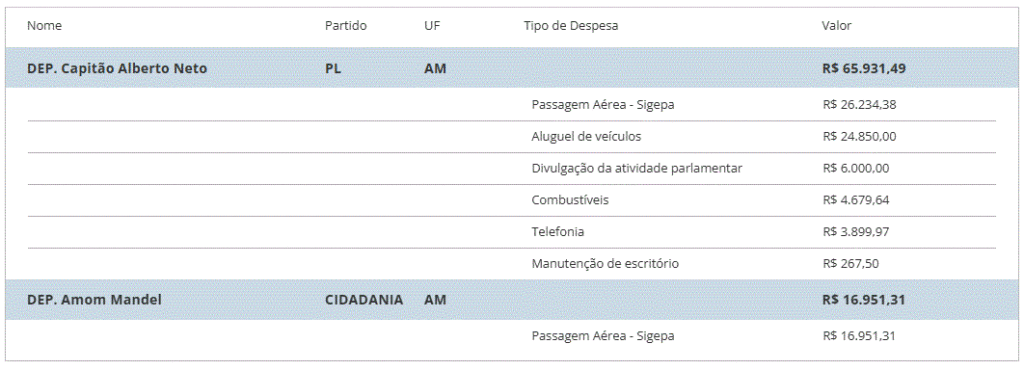The height and width of the screenshot is (370, 1024).
Task: Select the DEP. Capitão Alberto Neto row
Action: pyautogui.click(x=511, y=68)
